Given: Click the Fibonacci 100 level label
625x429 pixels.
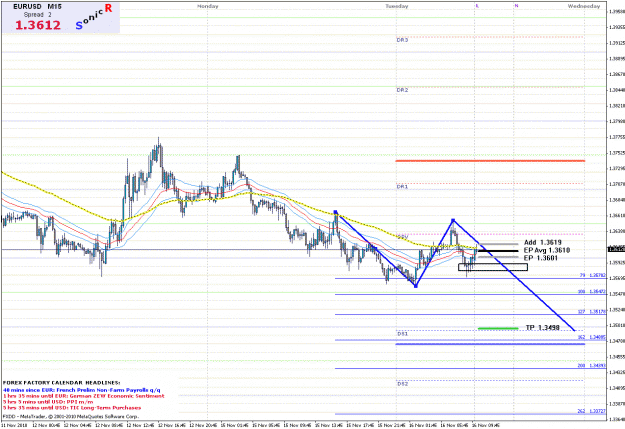Looking at the screenshot, I should click(592, 292).
